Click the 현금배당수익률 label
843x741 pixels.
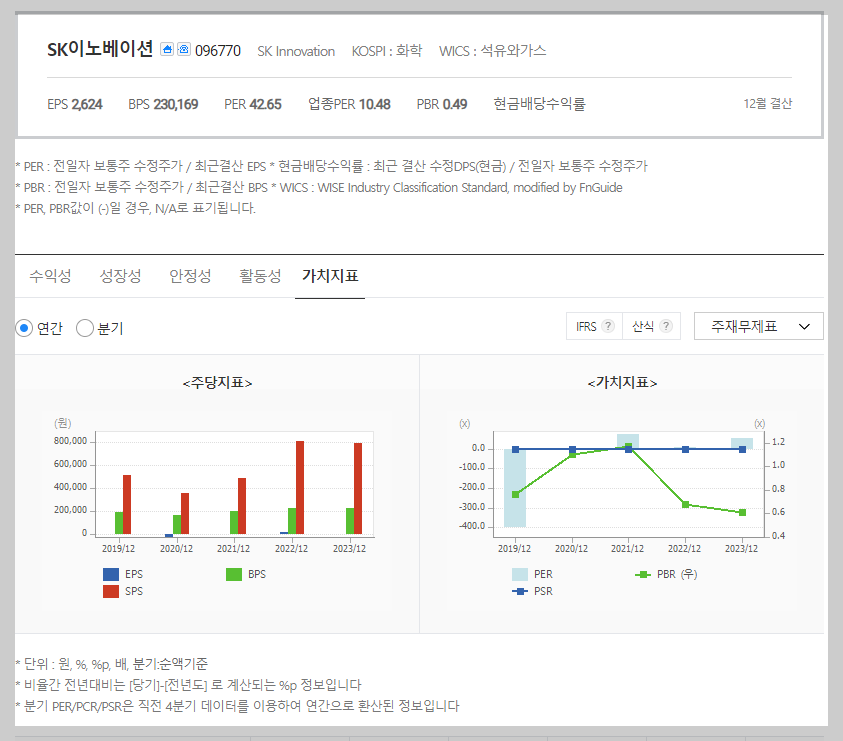click(x=539, y=104)
